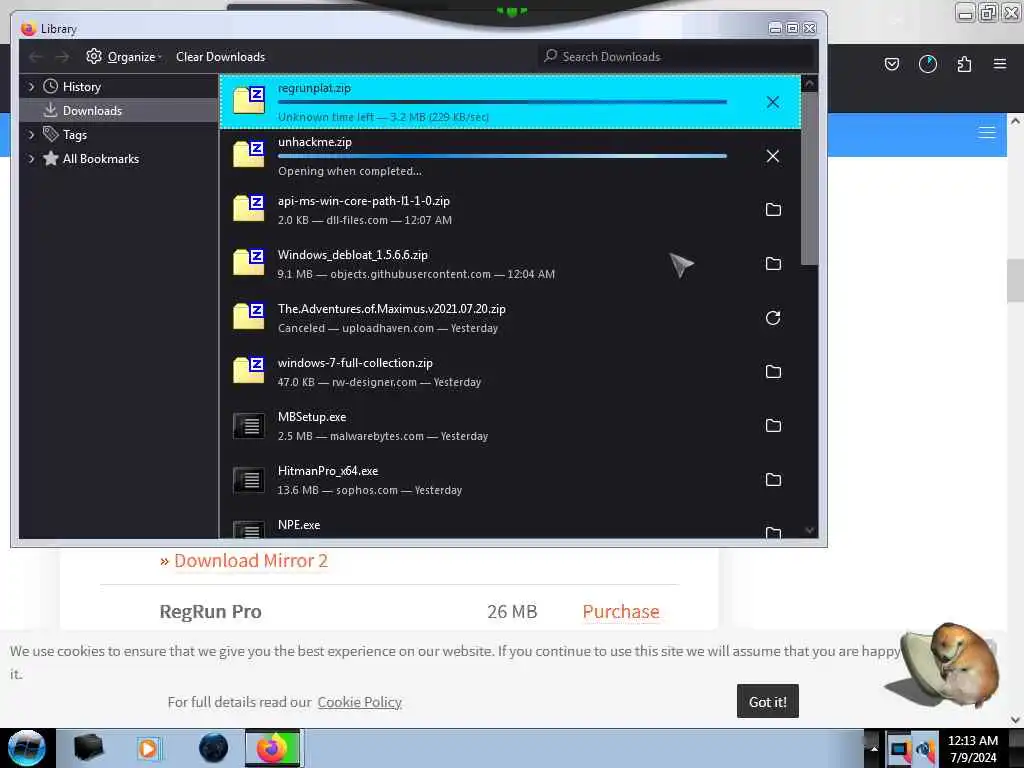Cancel the unhackme.zip download
This screenshot has height=768, width=1024.
(773, 156)
